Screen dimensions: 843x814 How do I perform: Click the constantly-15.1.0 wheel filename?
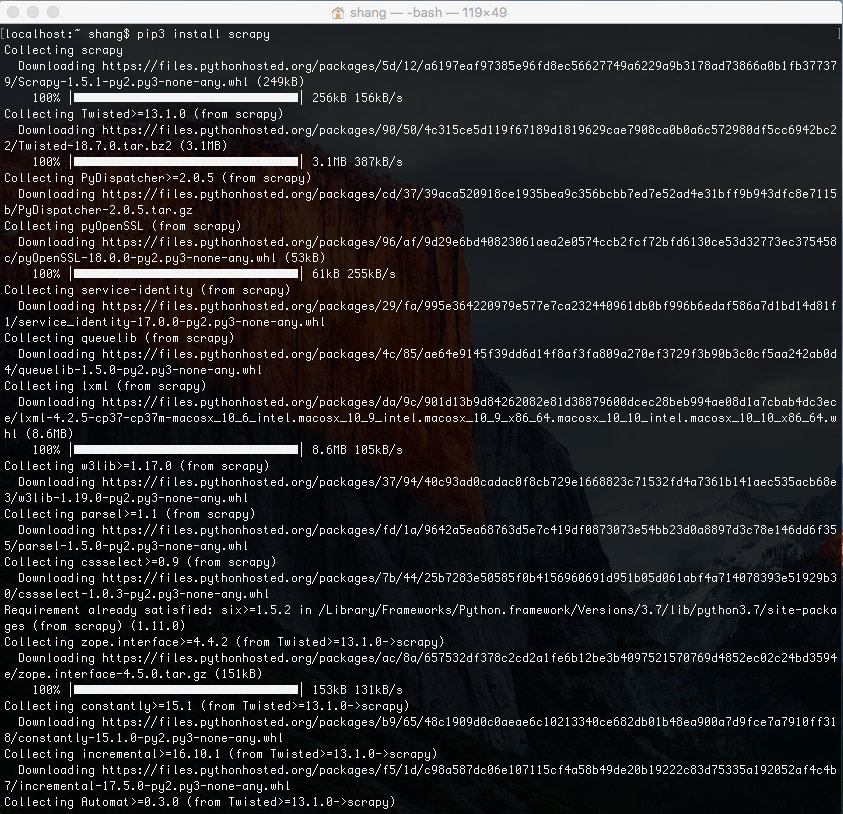(x=151, y=738)
